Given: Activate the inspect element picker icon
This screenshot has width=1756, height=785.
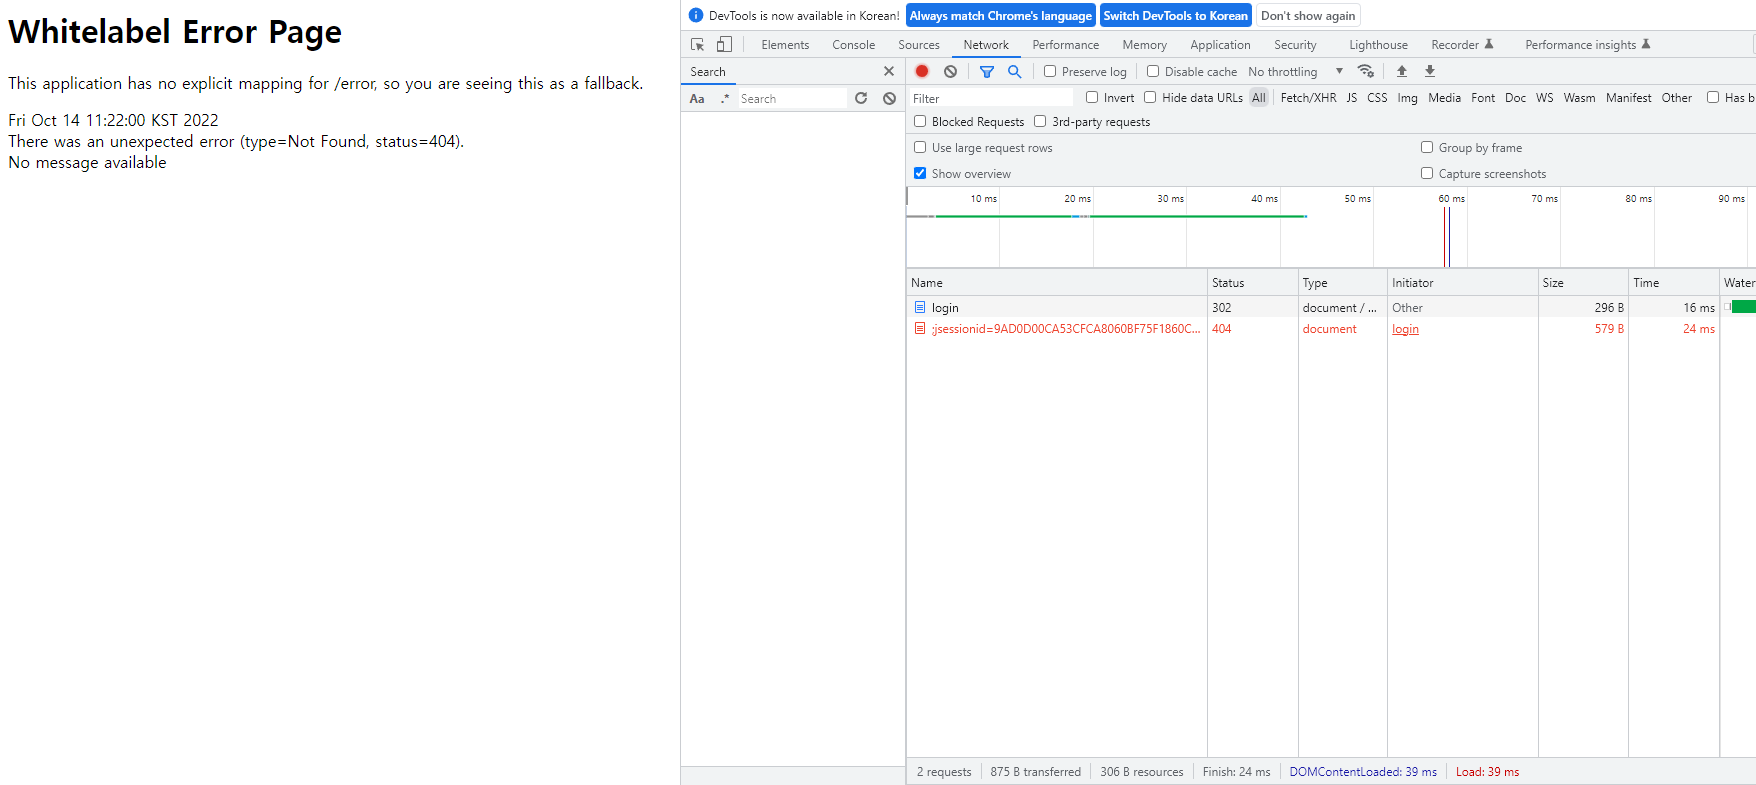Looking at the screenshot, I should point(697,45).
